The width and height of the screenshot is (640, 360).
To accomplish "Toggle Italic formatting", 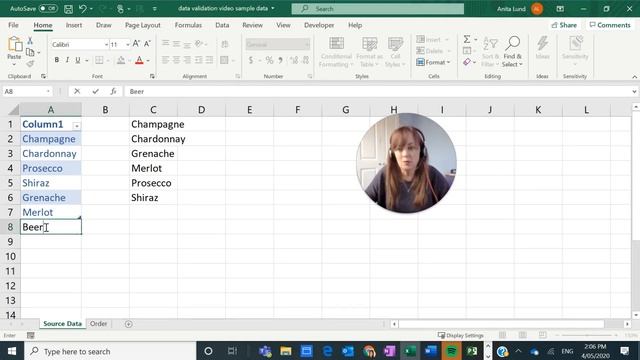I will [67, 60].
